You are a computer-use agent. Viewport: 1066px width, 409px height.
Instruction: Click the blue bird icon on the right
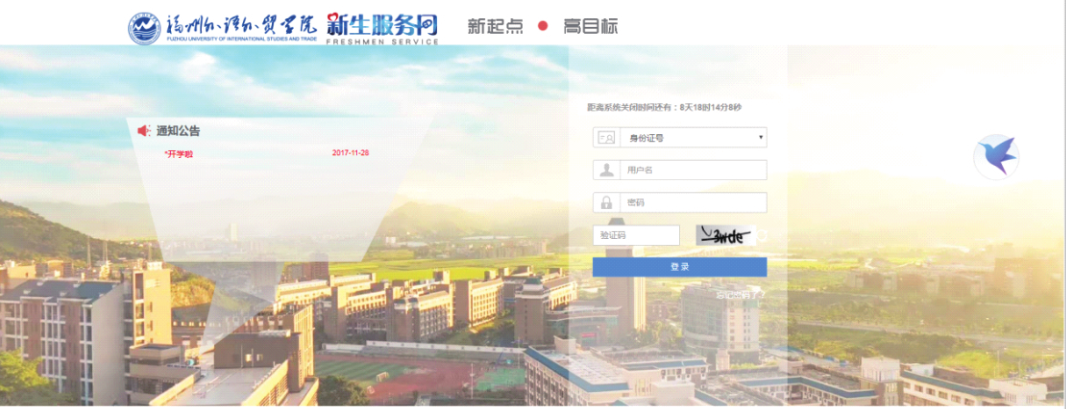(x=996, y=156)
